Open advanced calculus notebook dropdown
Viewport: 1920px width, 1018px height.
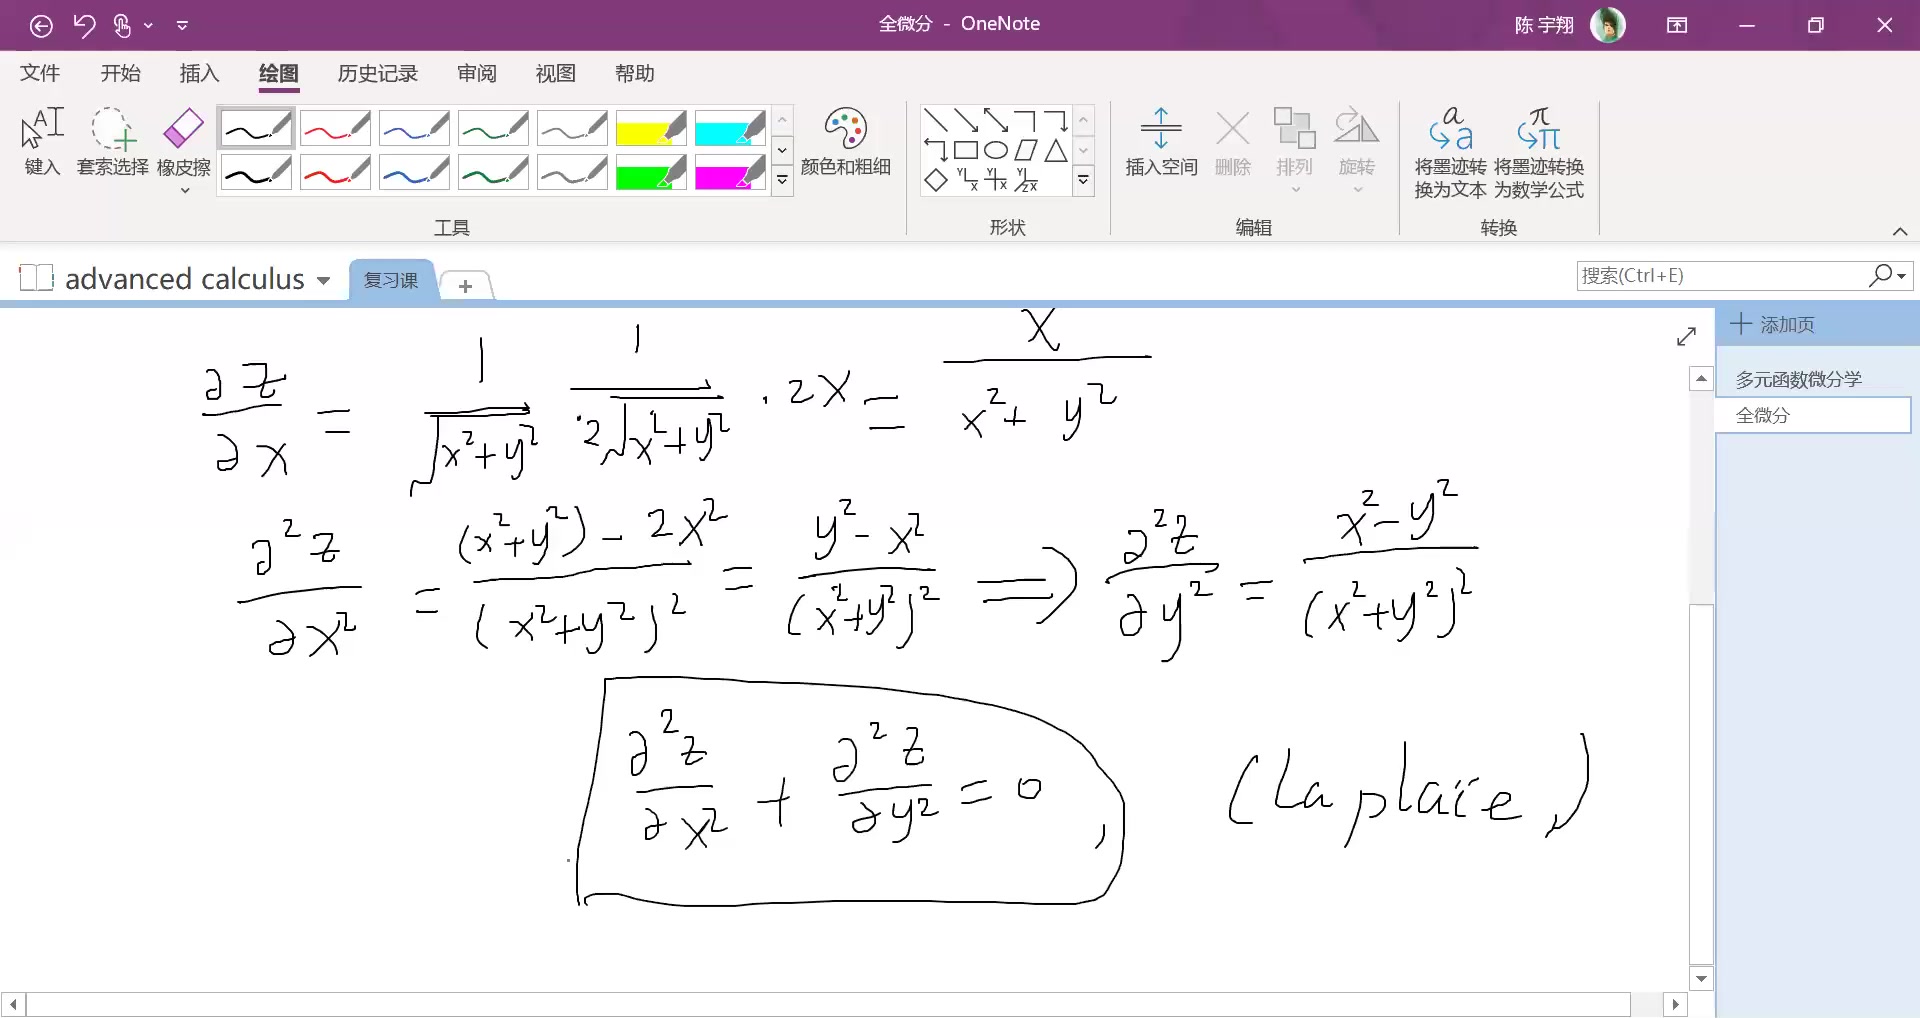click(x=323, y=280)
